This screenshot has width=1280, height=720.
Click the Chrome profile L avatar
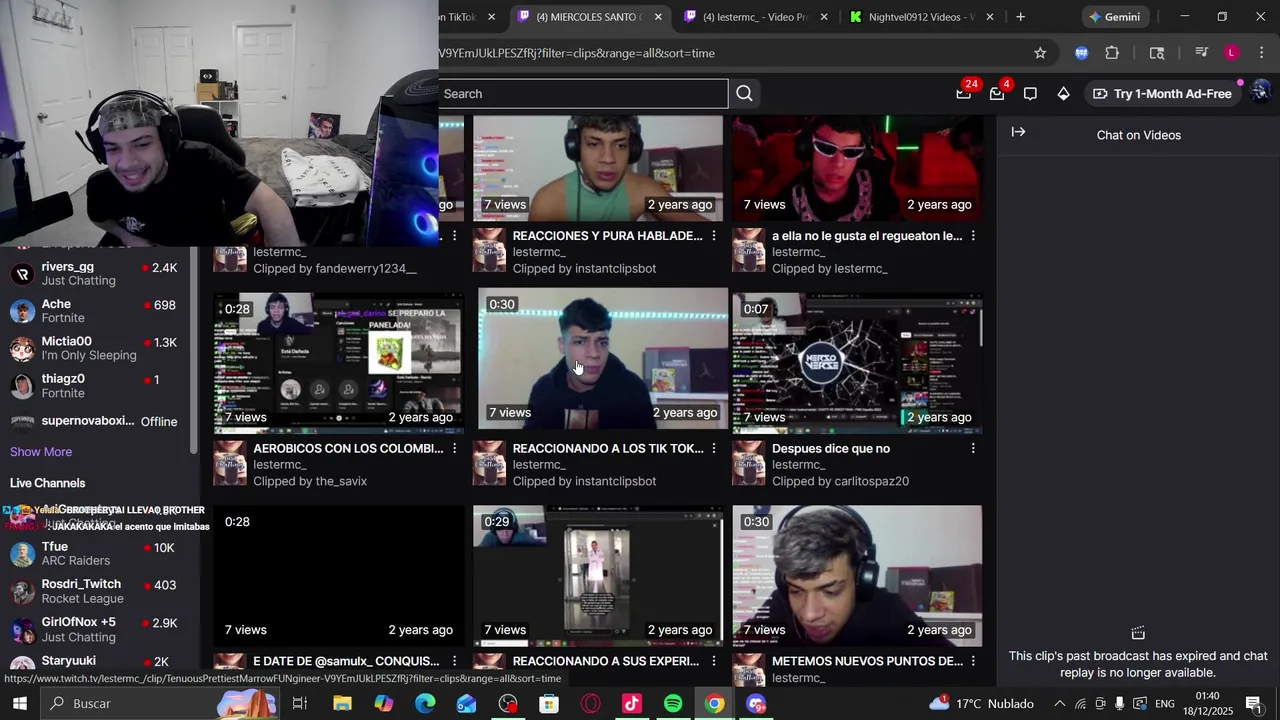(x=1232, y=53)
